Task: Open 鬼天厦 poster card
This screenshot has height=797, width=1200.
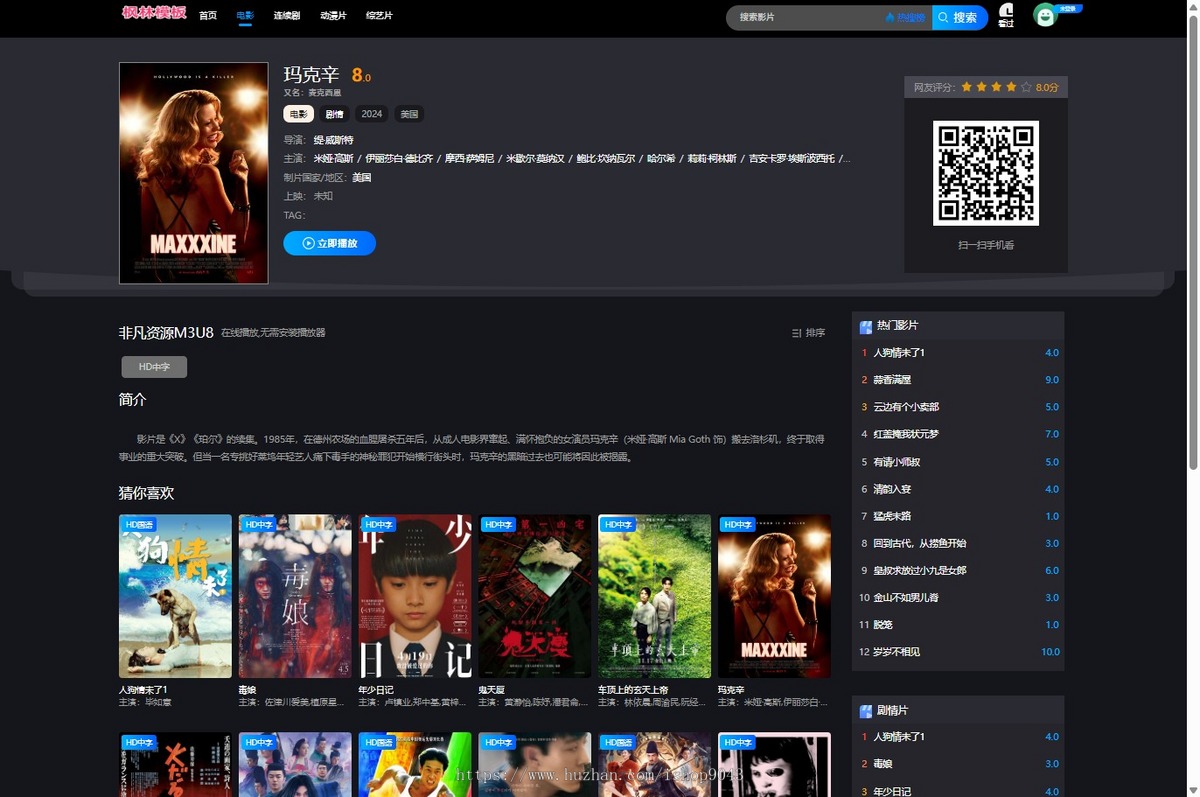Action: pyautogui.click(x=535, y=596)
